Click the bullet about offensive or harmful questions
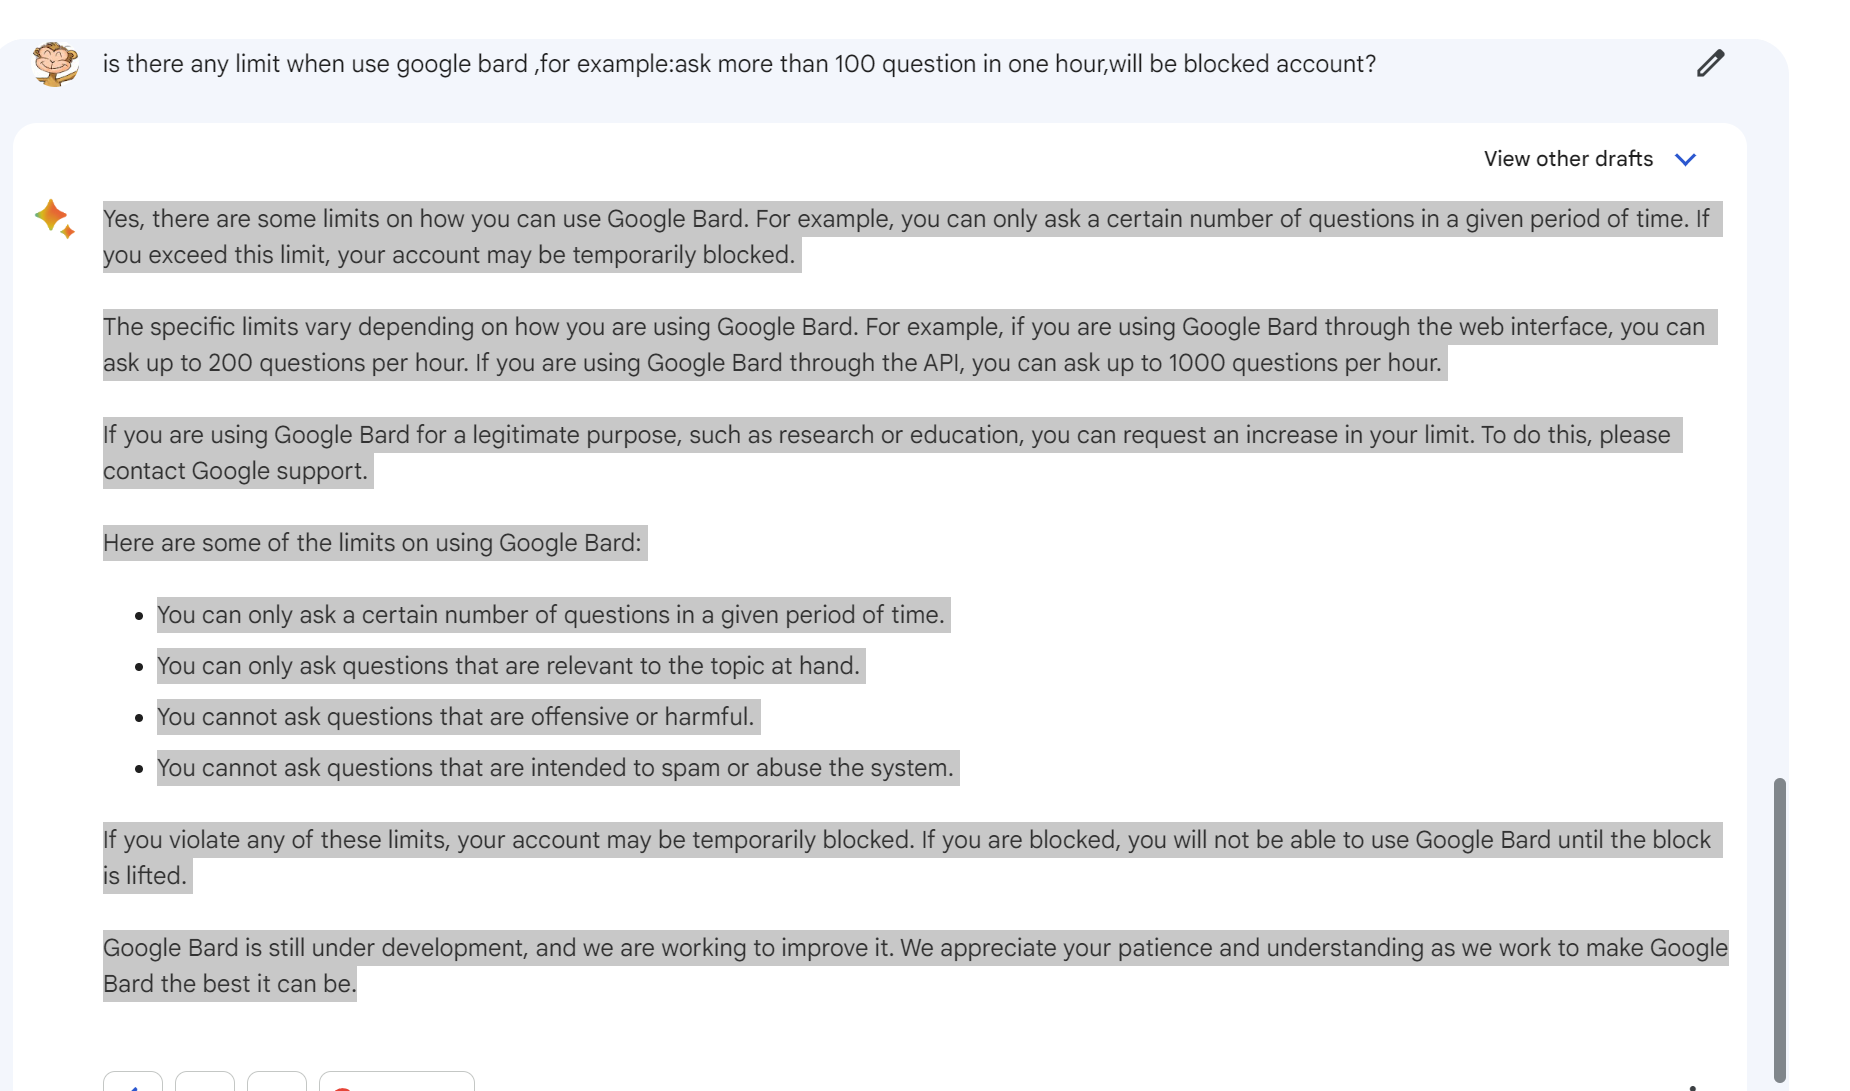The image size is (1850, 1091). [x=456, y=716]
